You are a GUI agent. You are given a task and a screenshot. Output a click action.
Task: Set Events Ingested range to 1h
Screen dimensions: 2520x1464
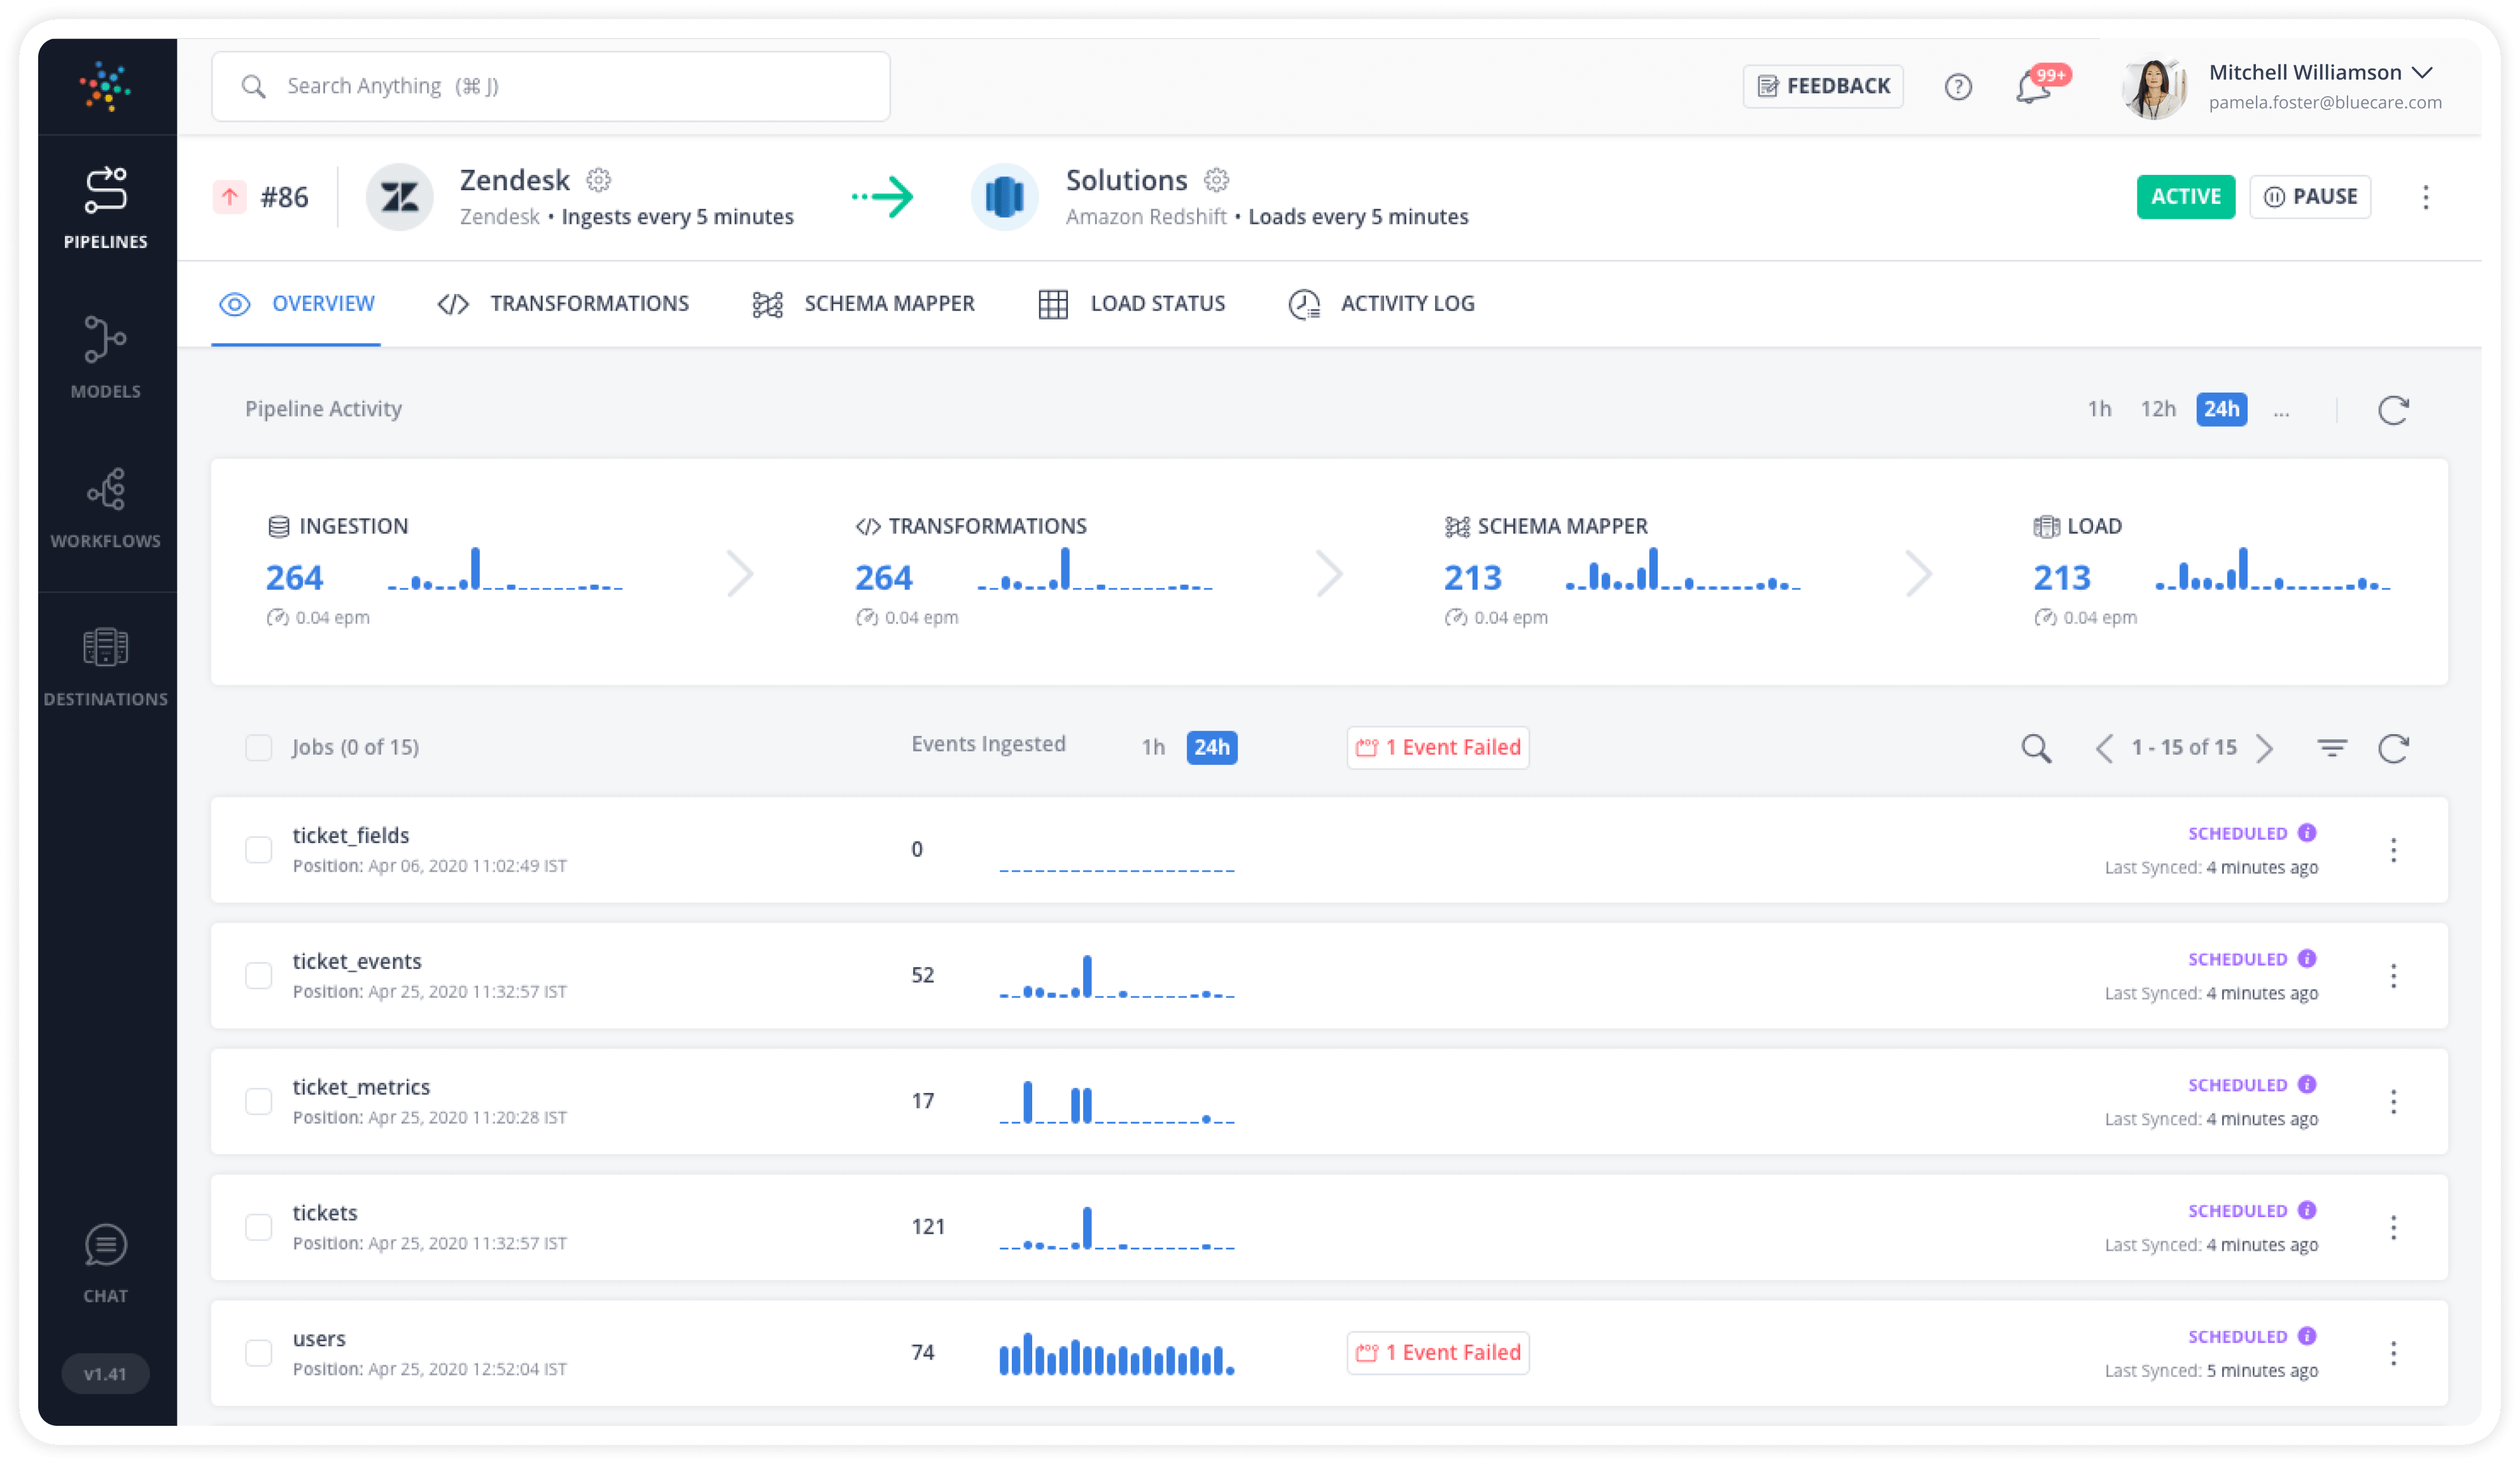1152,747
